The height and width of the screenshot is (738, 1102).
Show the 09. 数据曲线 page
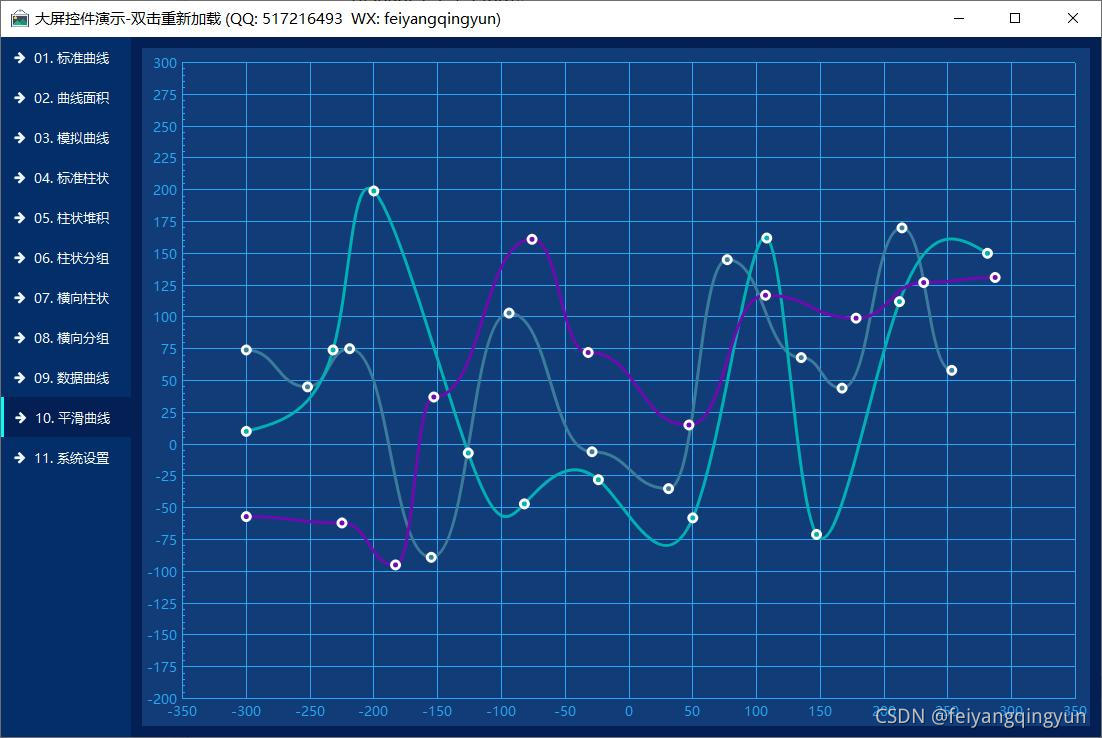coord(65,378)
